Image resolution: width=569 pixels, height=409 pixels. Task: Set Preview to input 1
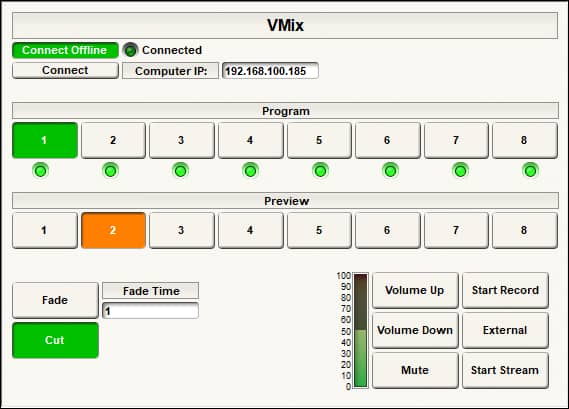tap(45, 230)
